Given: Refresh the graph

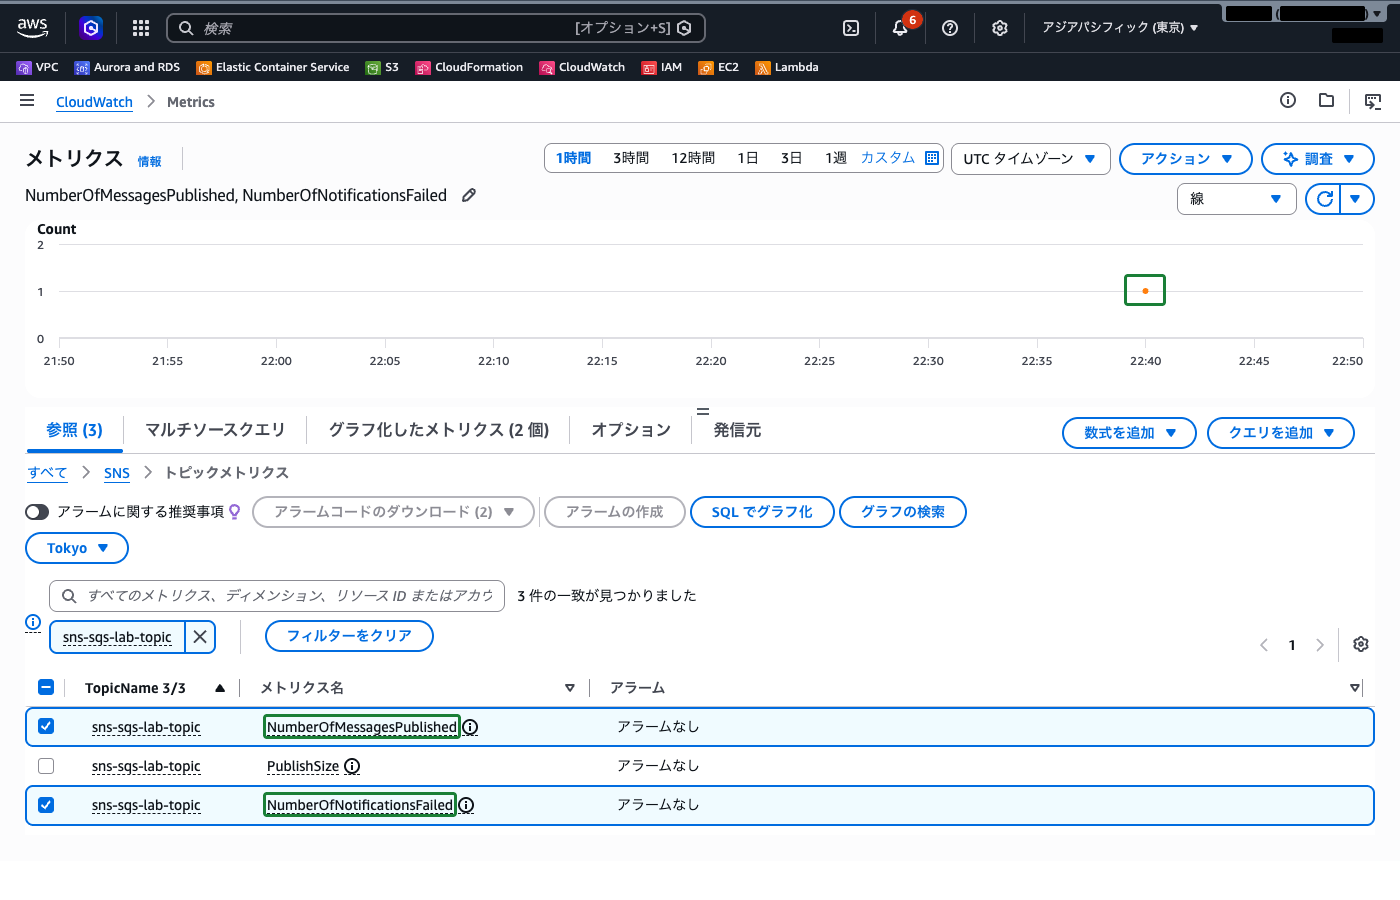Looking at the screenshot, I should [x=1324, y=199].
